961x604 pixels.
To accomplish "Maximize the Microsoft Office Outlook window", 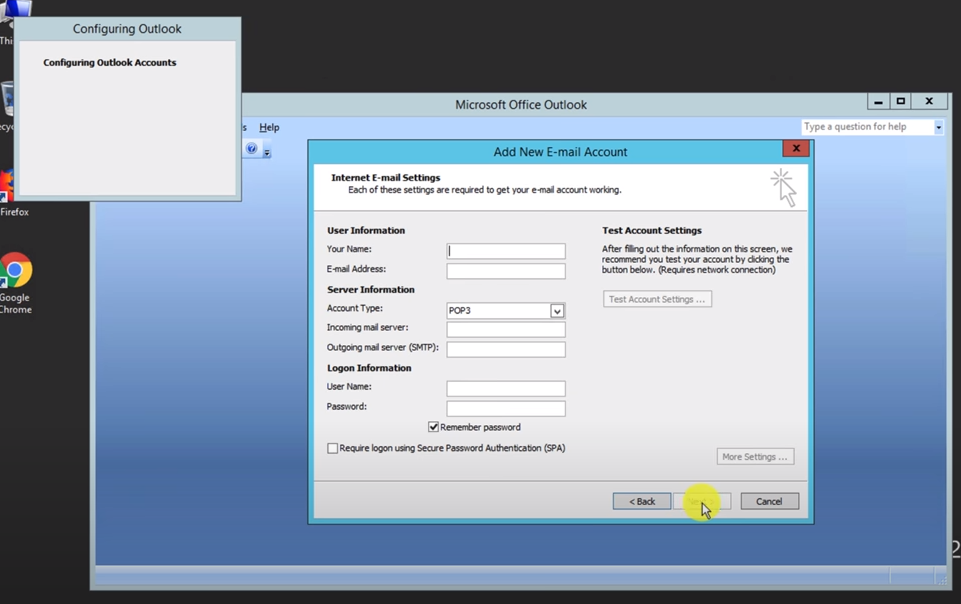I will (900, 102).
